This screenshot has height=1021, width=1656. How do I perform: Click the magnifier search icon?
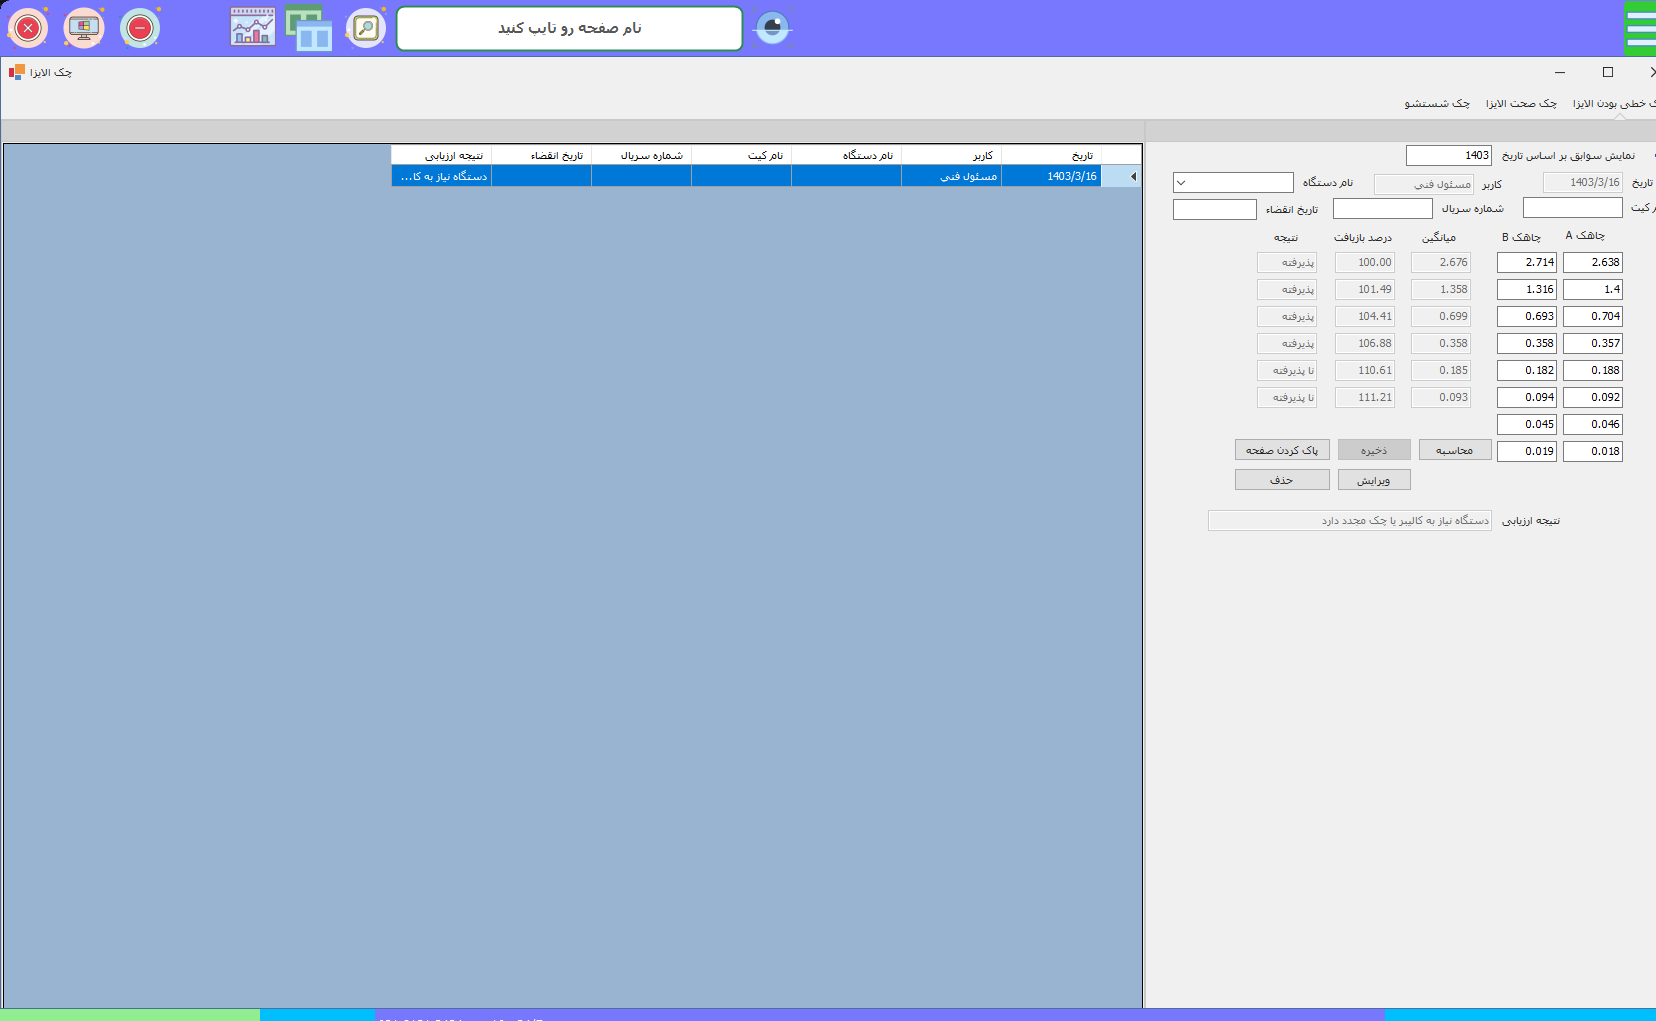tap(366, 28)
